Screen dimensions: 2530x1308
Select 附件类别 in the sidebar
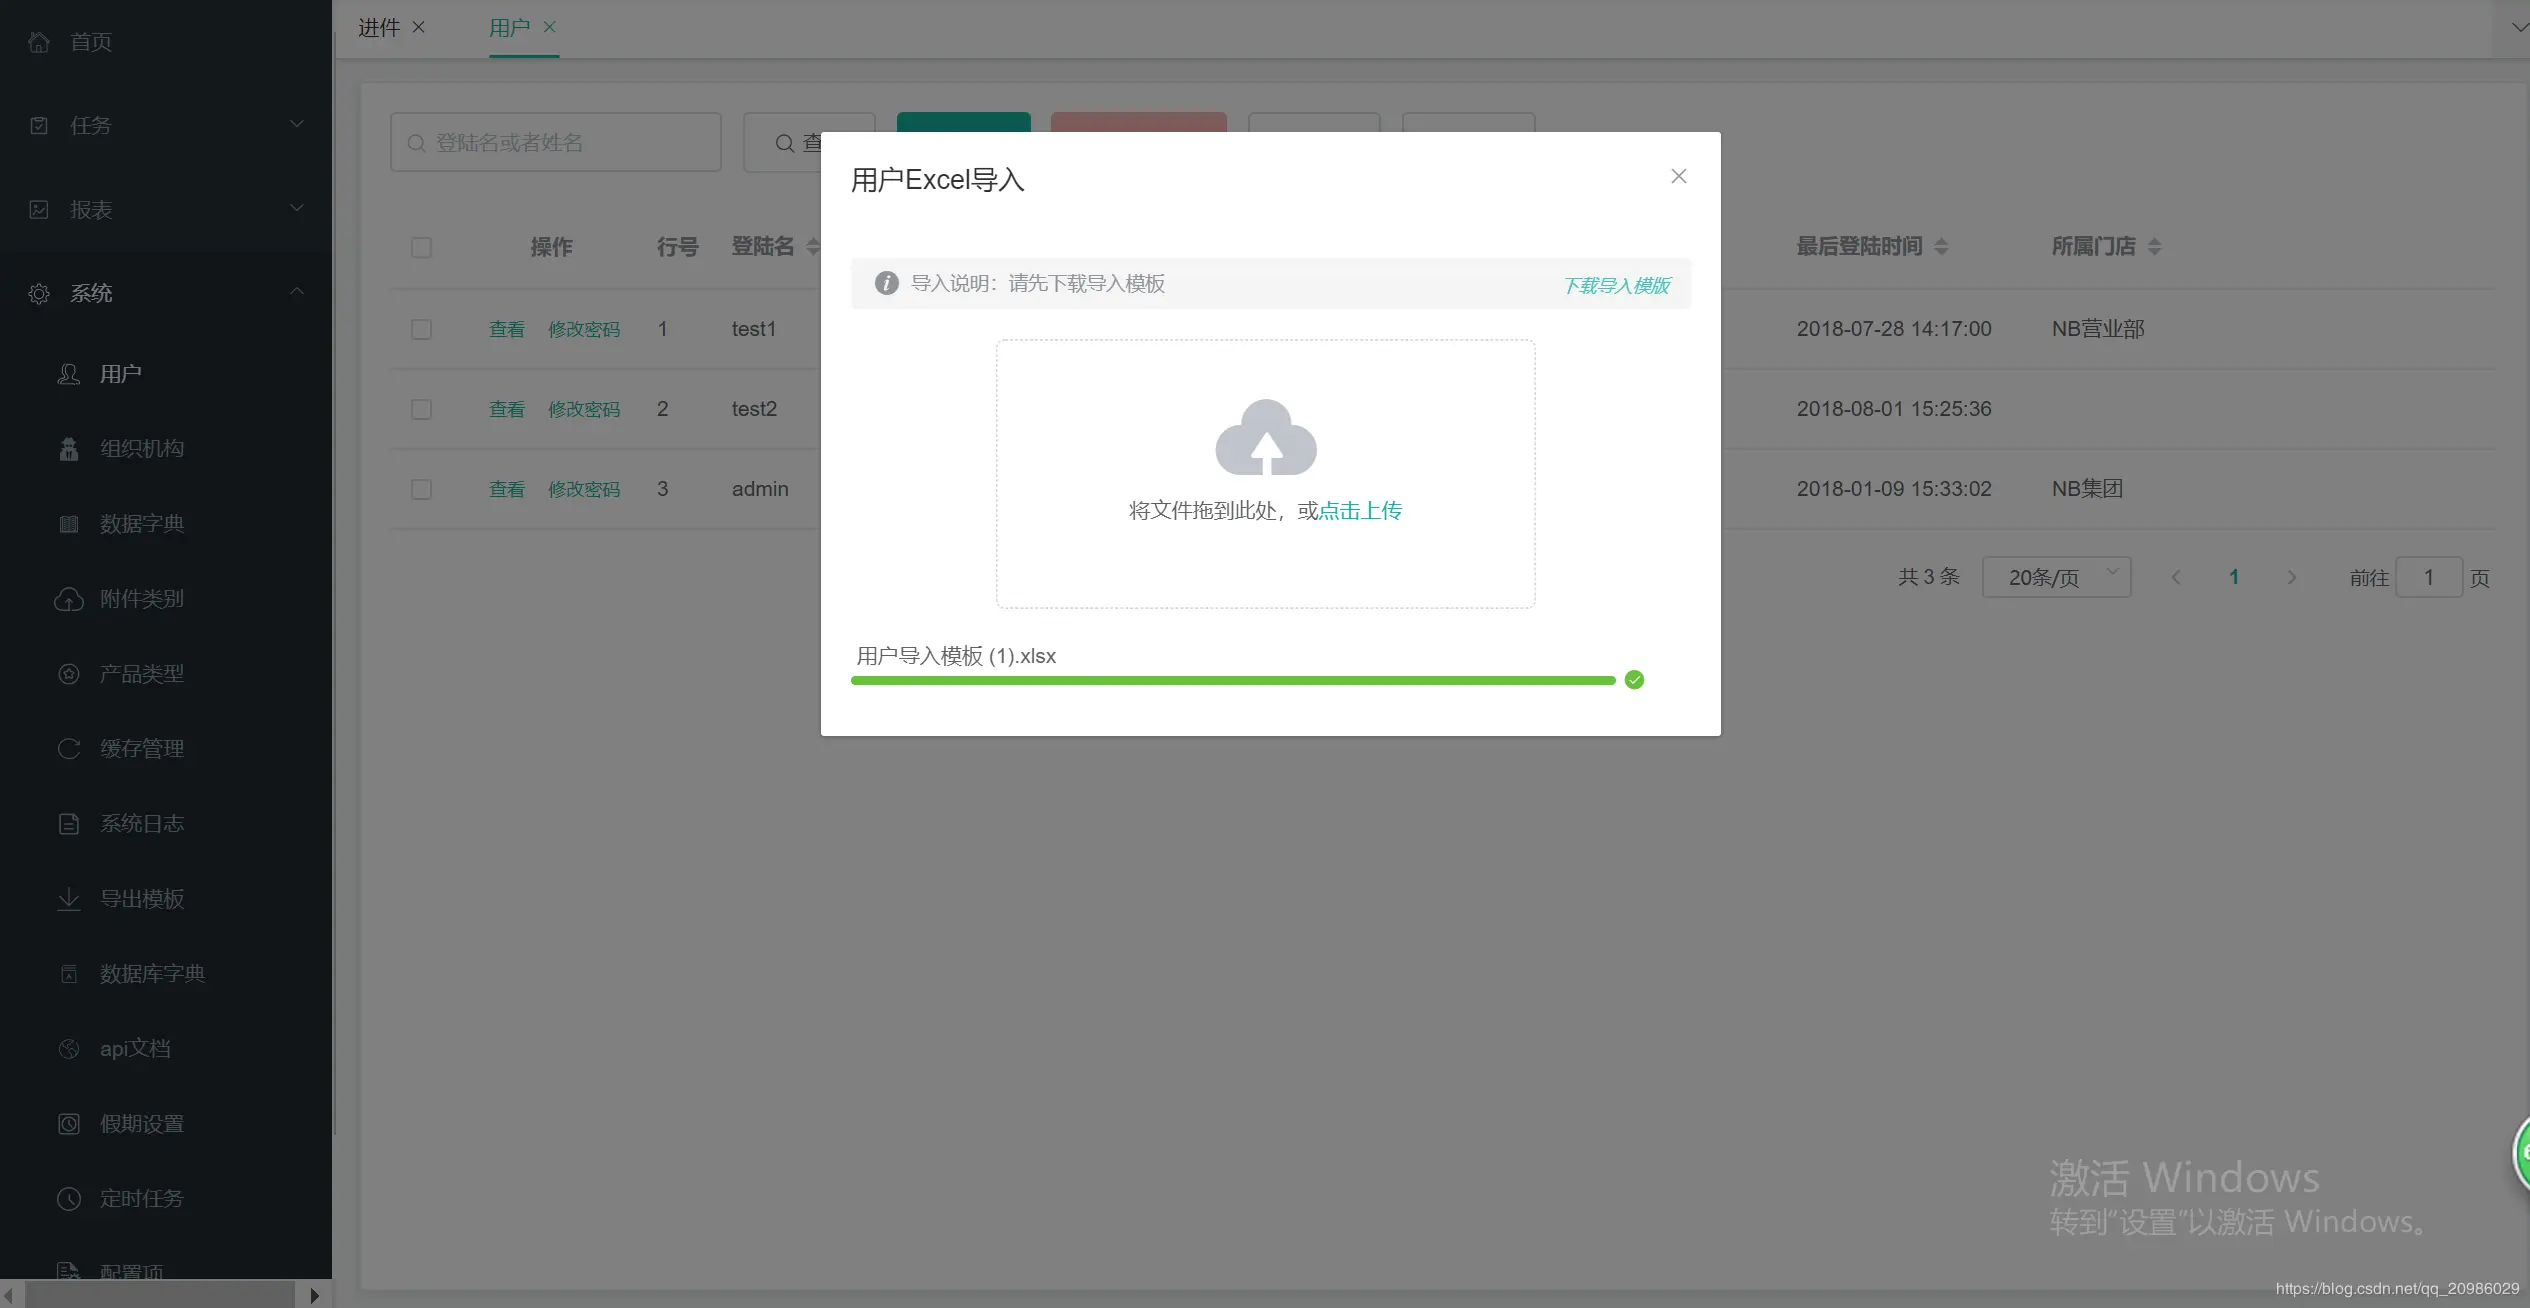coord(141,599)
